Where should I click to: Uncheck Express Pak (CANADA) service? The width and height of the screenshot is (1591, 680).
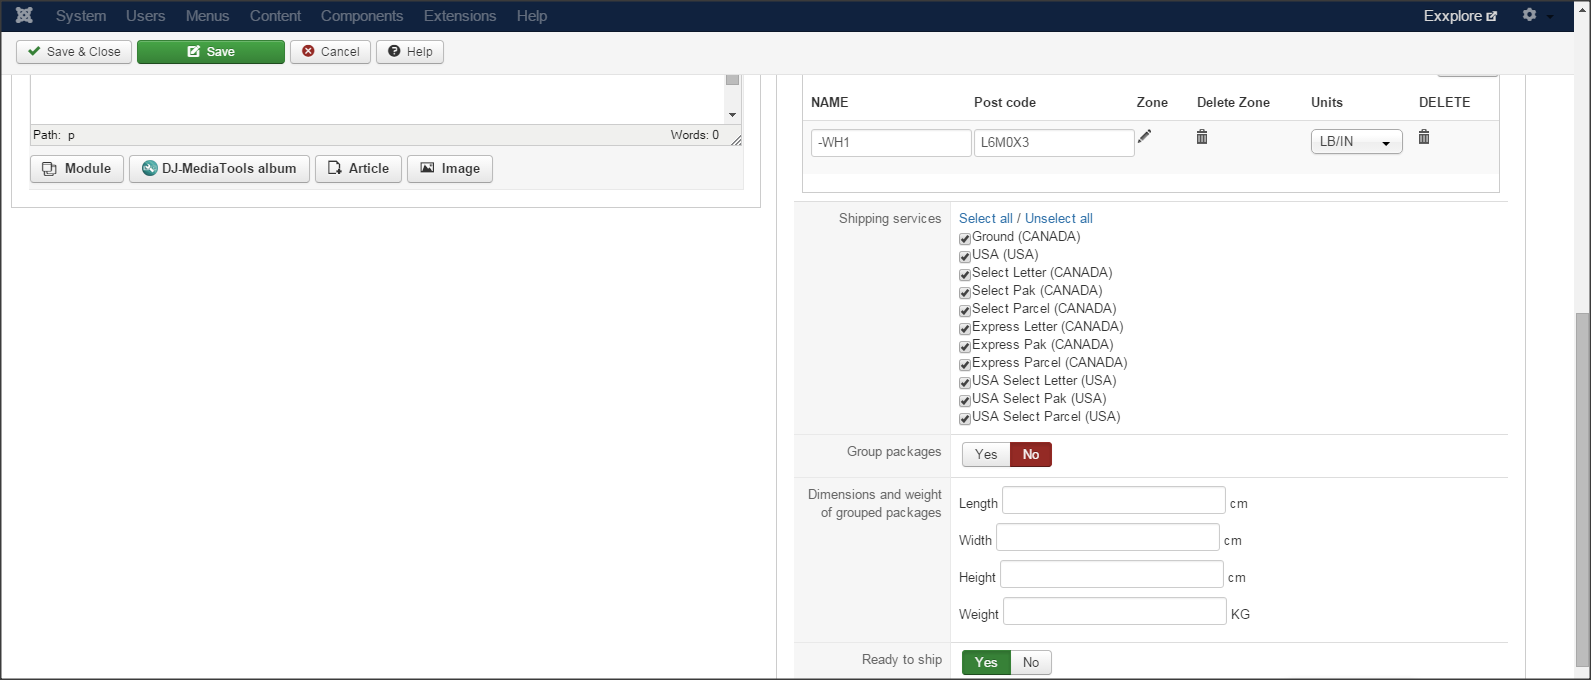click(965, 346)
